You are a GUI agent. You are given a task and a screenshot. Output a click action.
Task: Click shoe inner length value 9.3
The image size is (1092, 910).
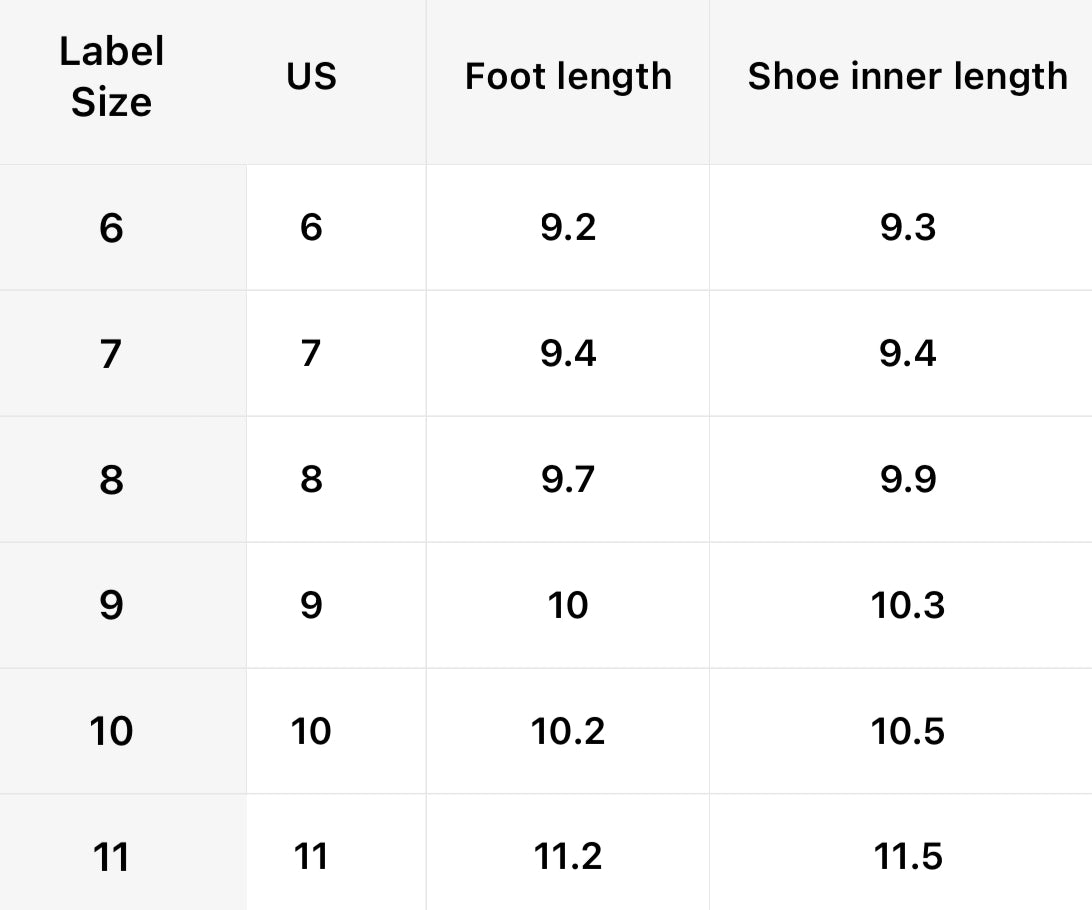click(x=908, y=228)
